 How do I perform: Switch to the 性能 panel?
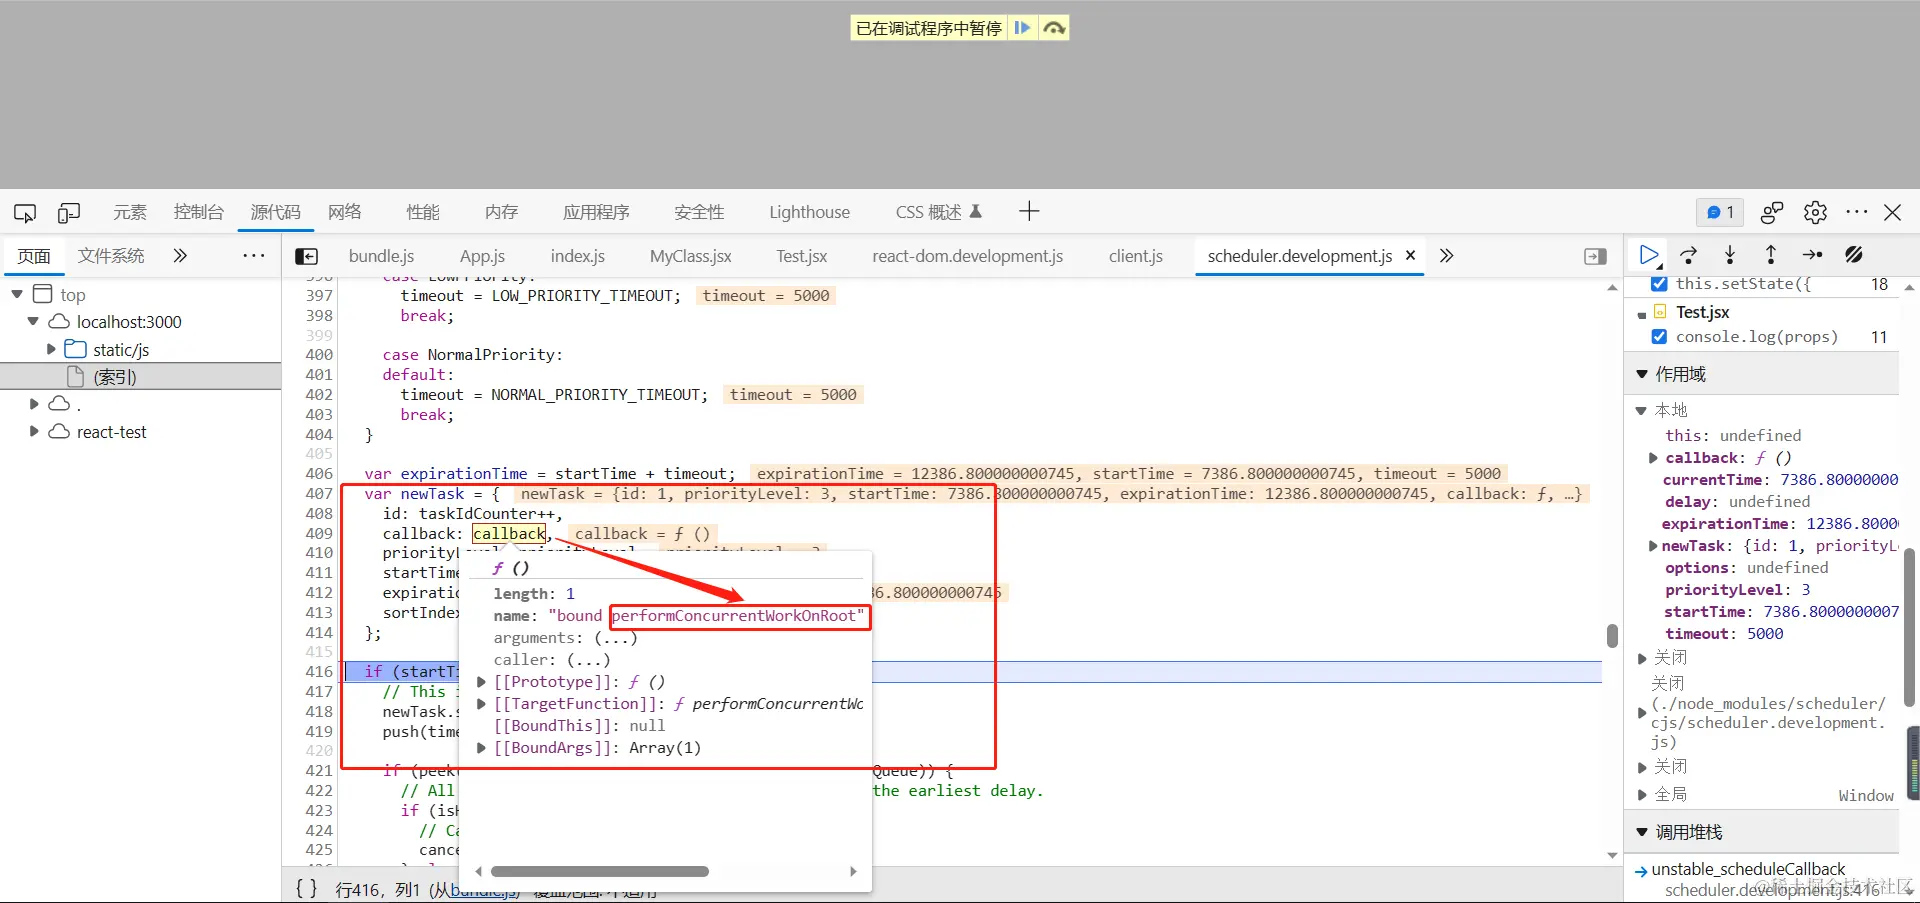[423, 212]
